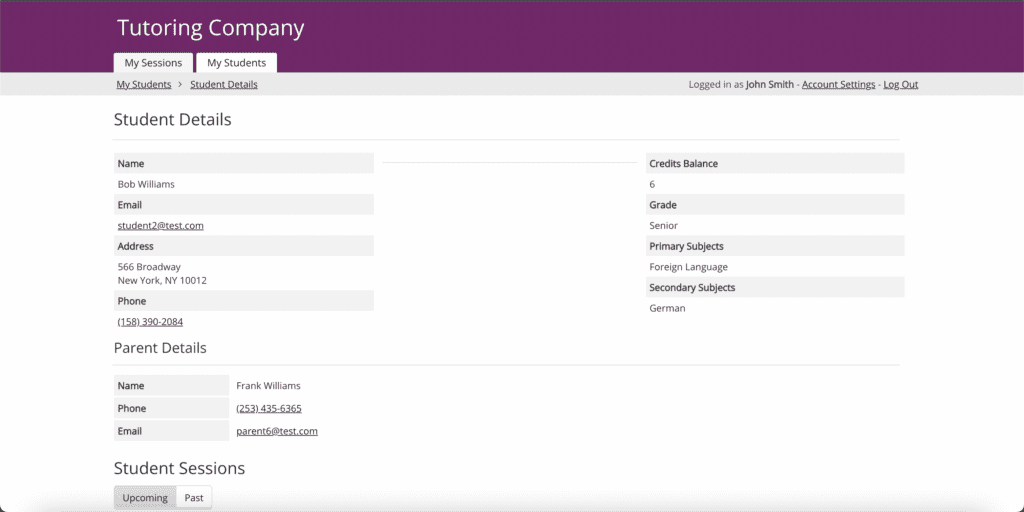Viewport: 1024px width, 512px height.
Task: Click the Student Details page heading
Action: tap(172, 120)
